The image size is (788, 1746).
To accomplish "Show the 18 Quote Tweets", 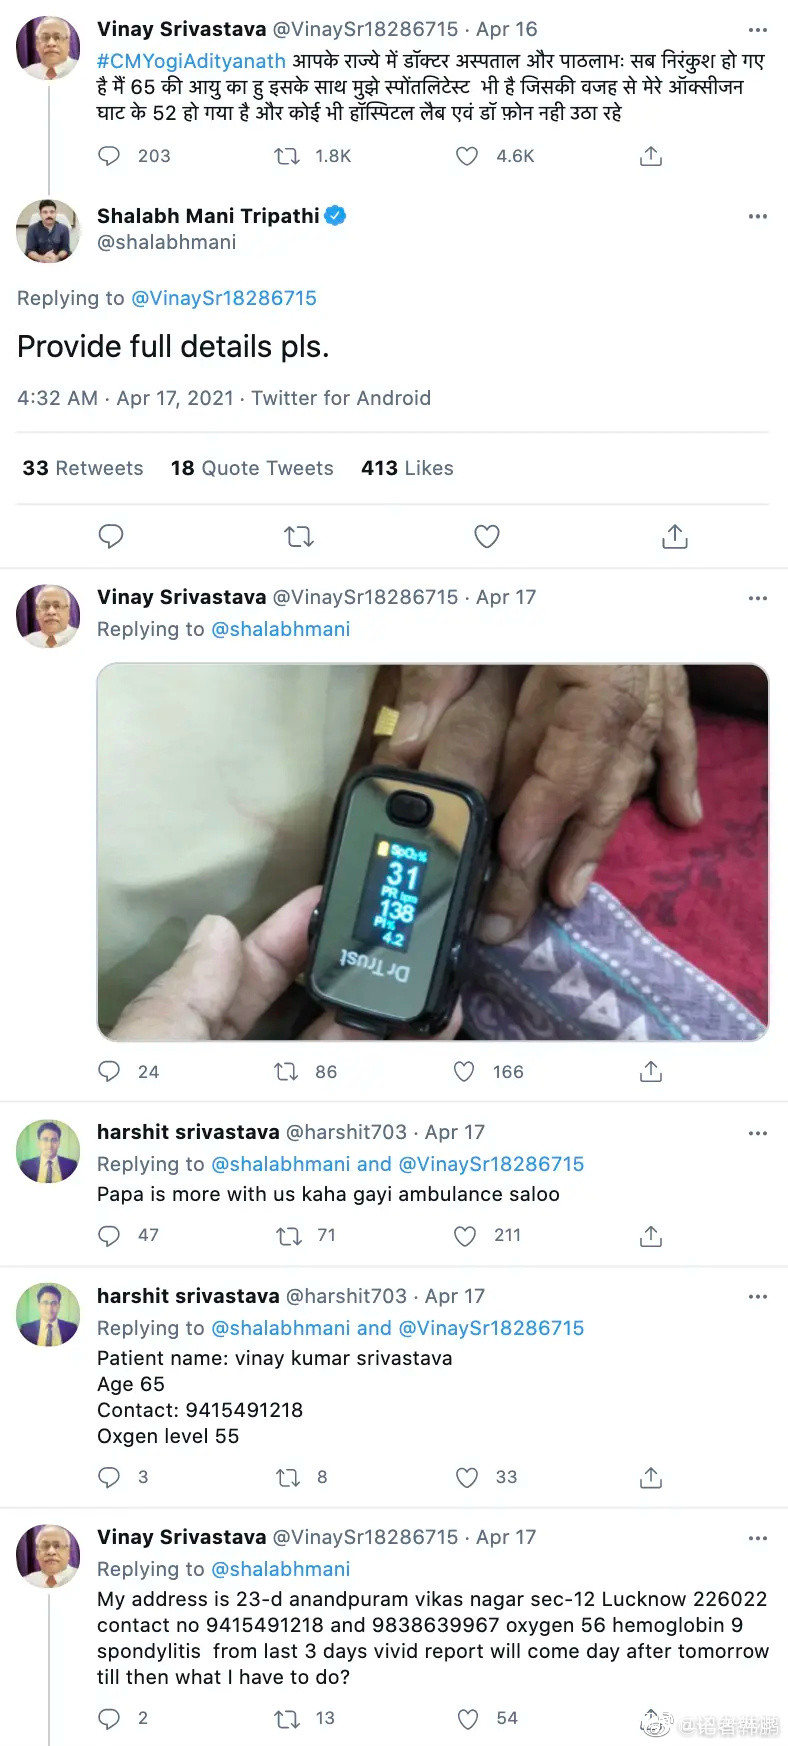I will [252, 468].
